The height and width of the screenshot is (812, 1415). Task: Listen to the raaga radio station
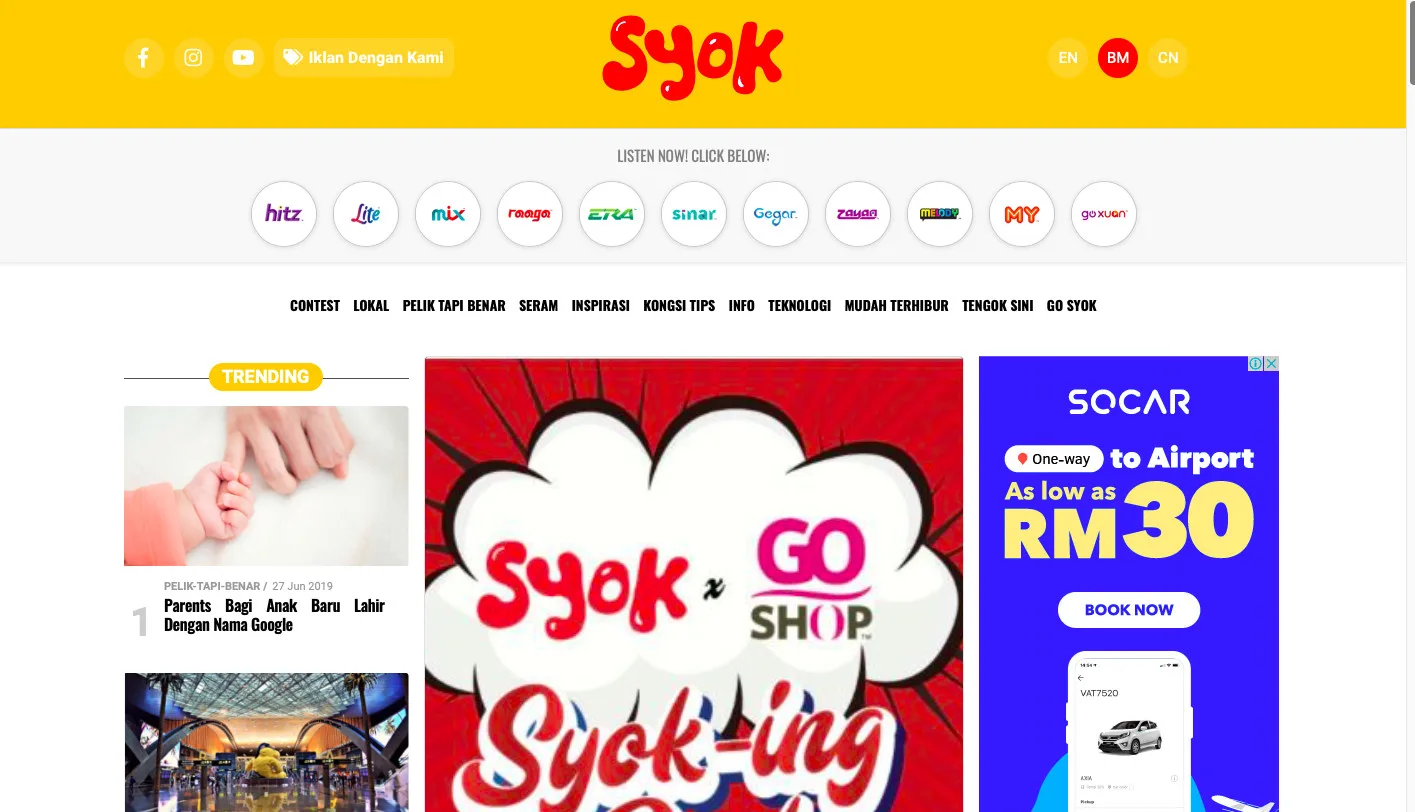click(x=530, y=214)
